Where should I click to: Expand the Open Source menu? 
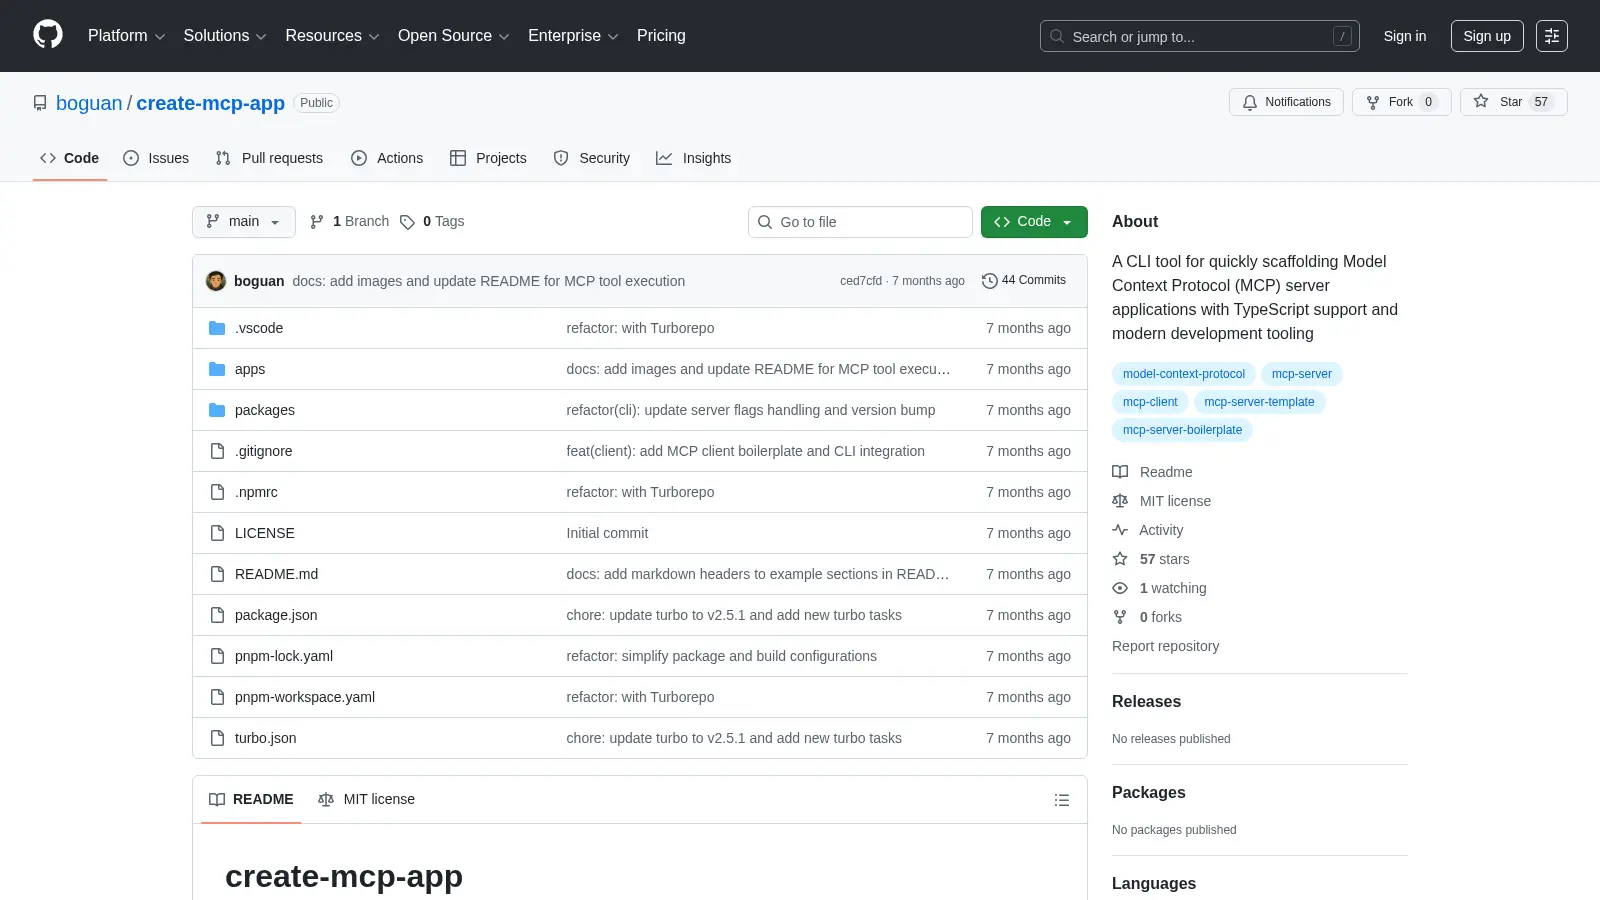454,36
